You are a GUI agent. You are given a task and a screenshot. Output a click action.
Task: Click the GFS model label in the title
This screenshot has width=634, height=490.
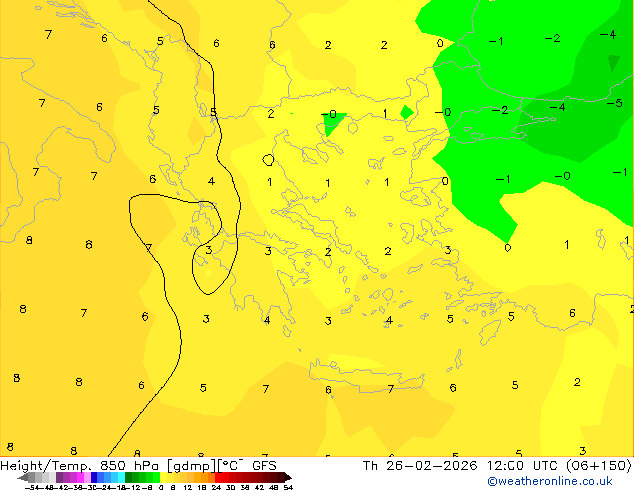[x=264, y=466]
